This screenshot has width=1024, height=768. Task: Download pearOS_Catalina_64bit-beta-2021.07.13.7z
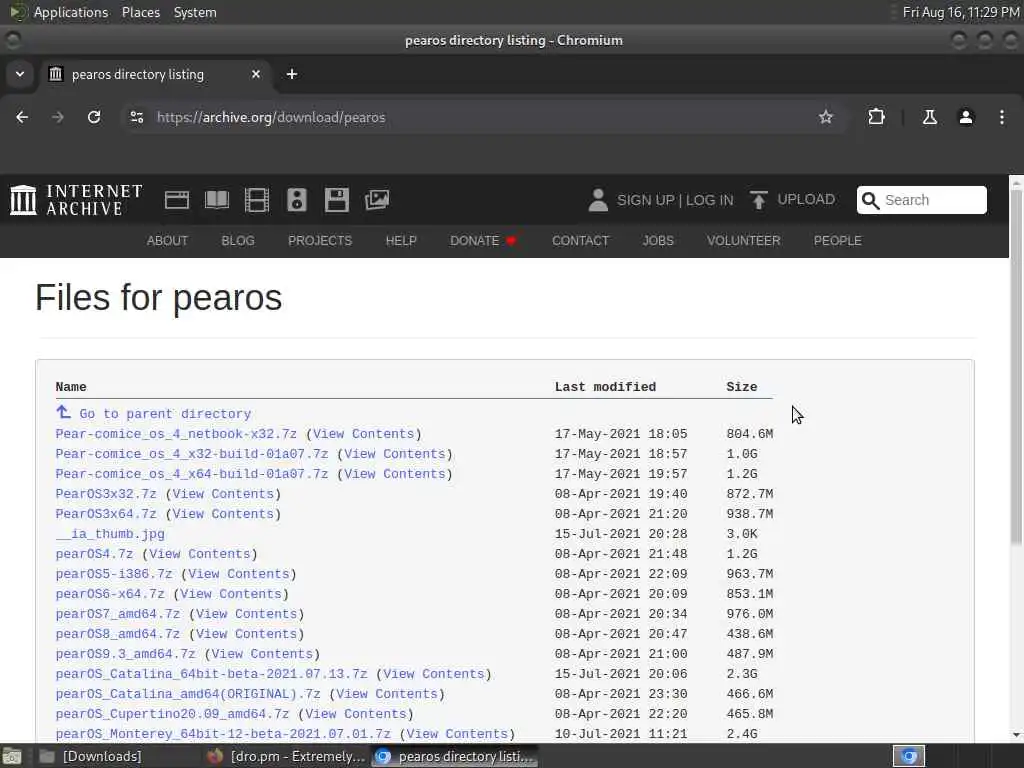click(212, 674)
